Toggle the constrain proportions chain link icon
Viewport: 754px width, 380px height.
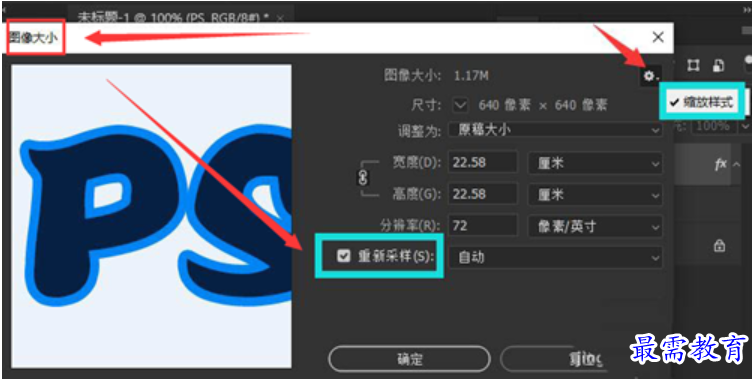[363, 178]
